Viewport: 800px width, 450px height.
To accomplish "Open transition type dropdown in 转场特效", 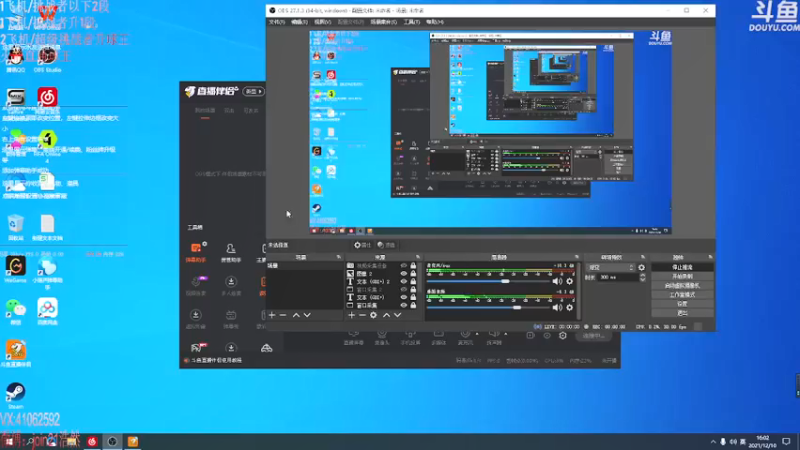I will tap(610, 267).
